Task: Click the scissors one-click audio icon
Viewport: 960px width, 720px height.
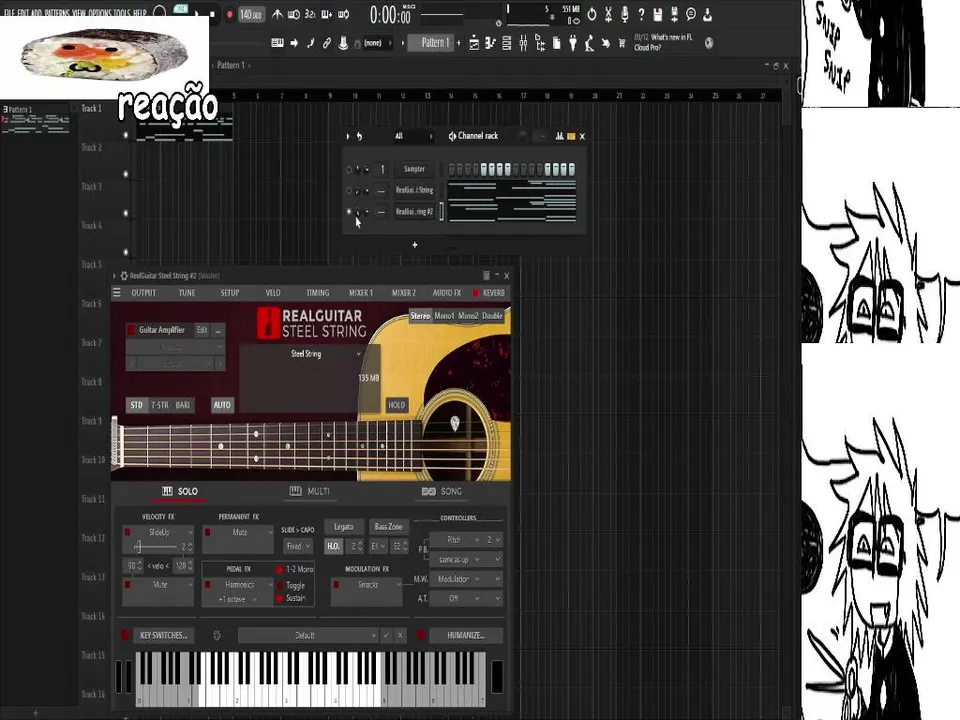Action: [608, 14]
